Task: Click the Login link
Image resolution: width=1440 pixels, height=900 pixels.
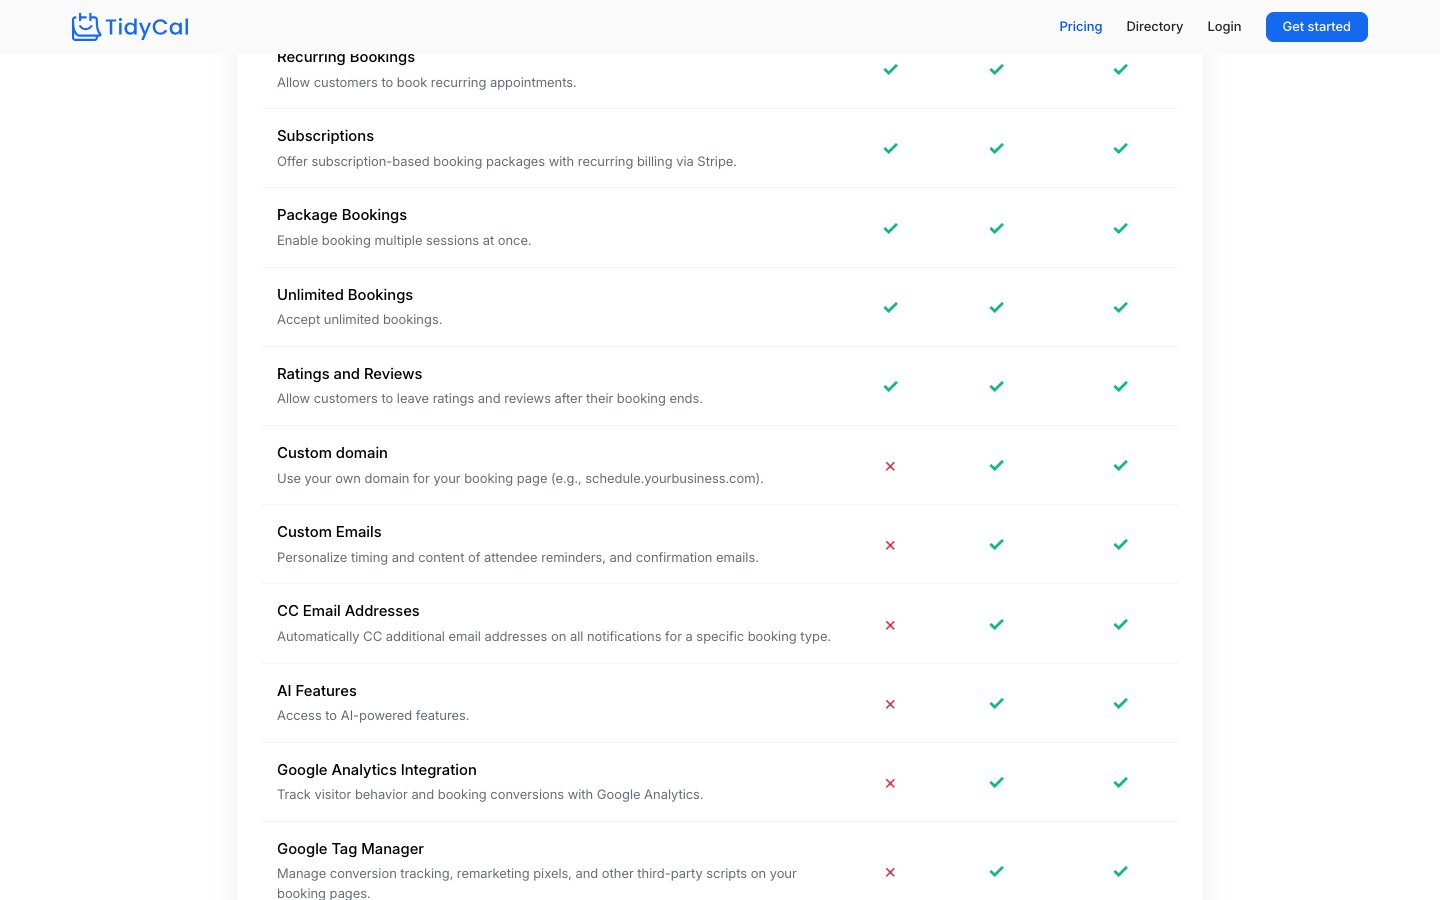Action: (x=1223, y=27)
